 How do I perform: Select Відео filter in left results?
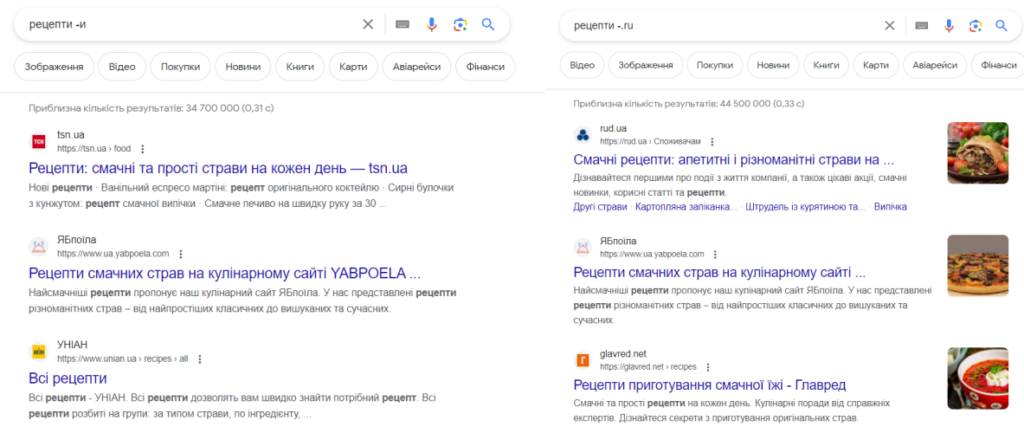(x=122, y=67)
